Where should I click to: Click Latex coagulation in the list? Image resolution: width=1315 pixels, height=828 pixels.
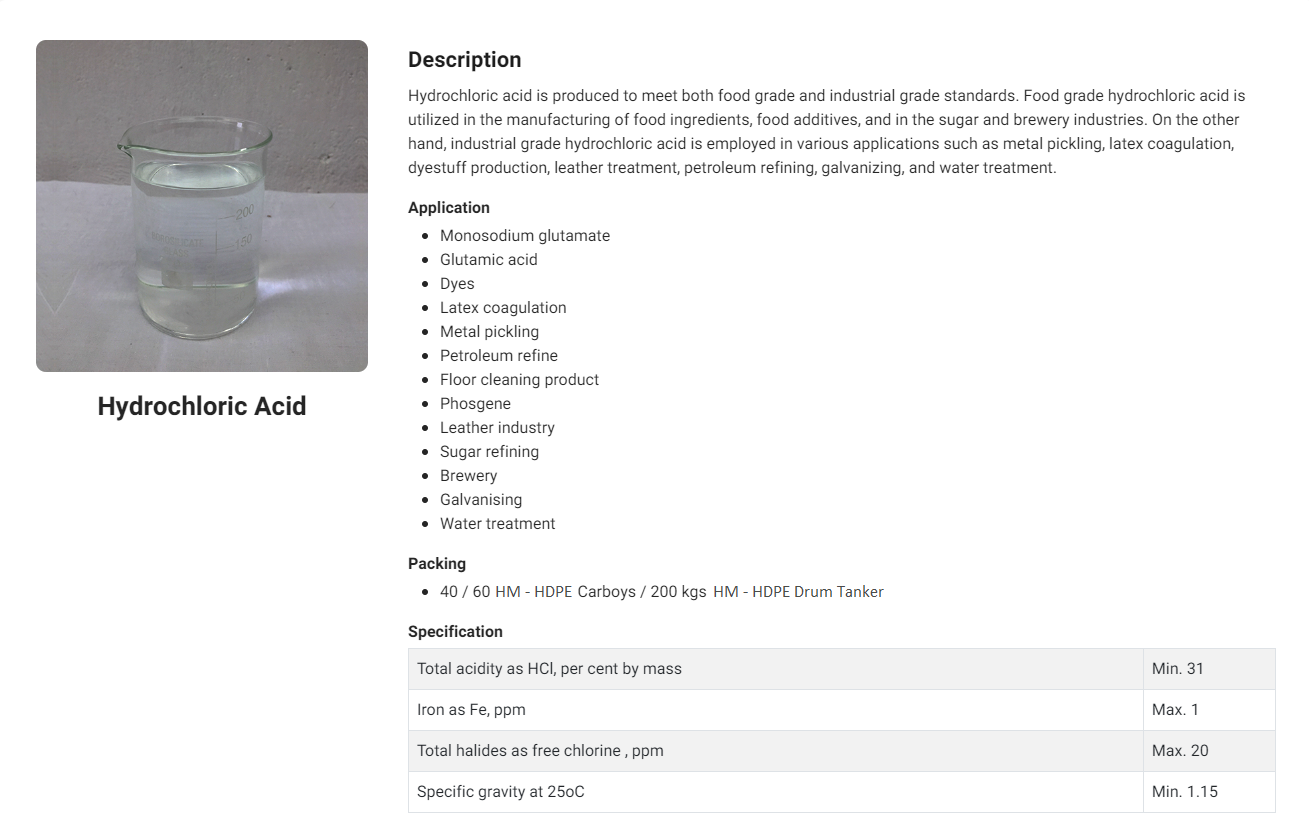[503, 308]
